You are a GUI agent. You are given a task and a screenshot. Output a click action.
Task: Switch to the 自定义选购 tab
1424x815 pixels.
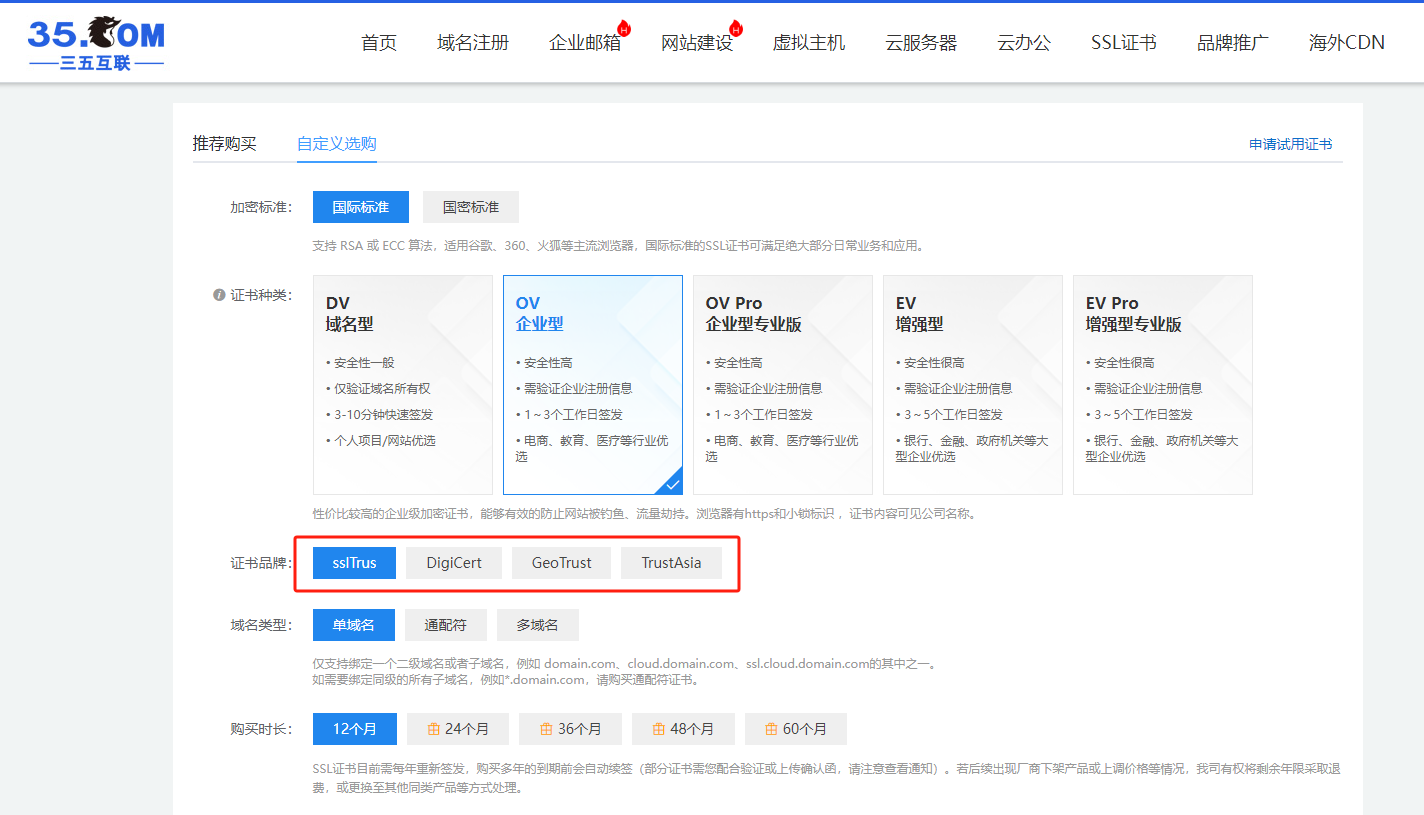coord(337,144)
